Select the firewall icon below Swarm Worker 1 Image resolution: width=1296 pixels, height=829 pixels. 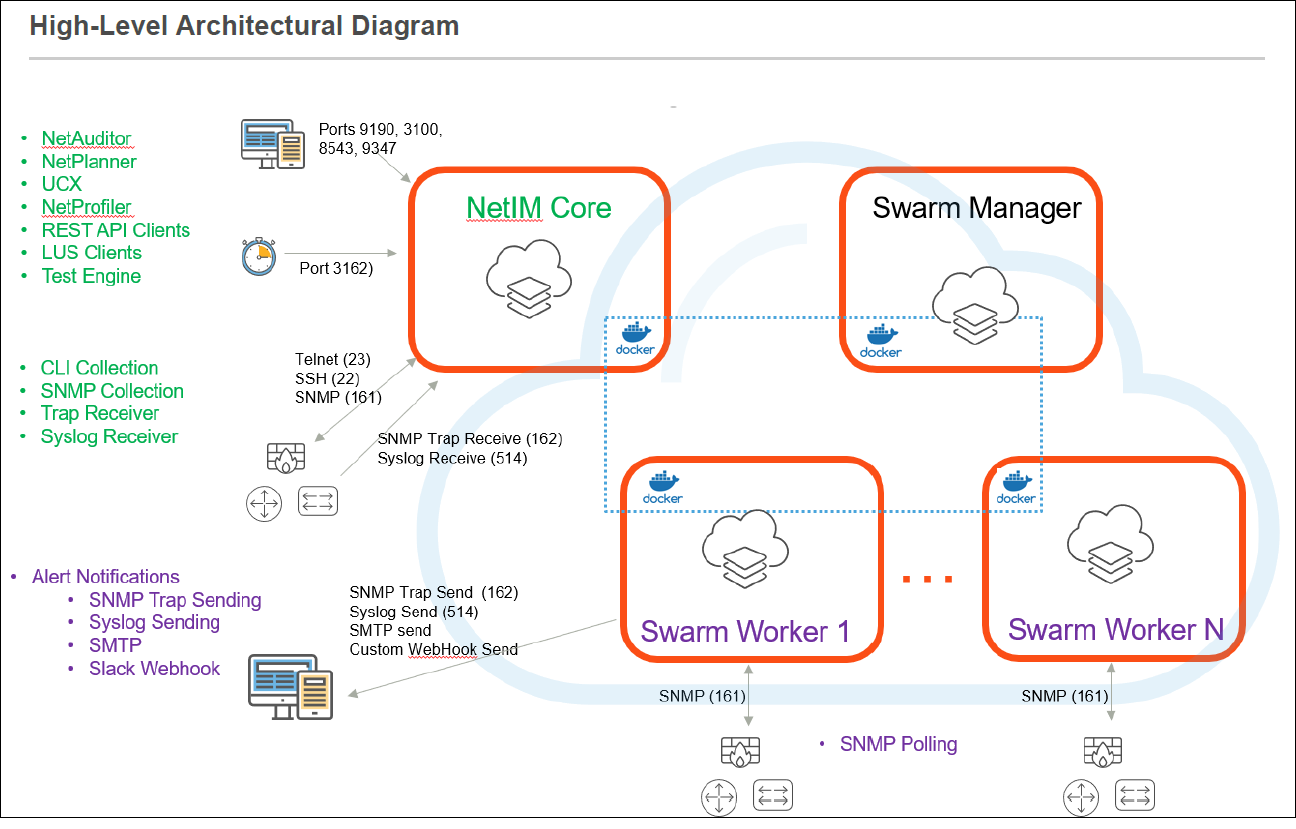coord(740,753)
